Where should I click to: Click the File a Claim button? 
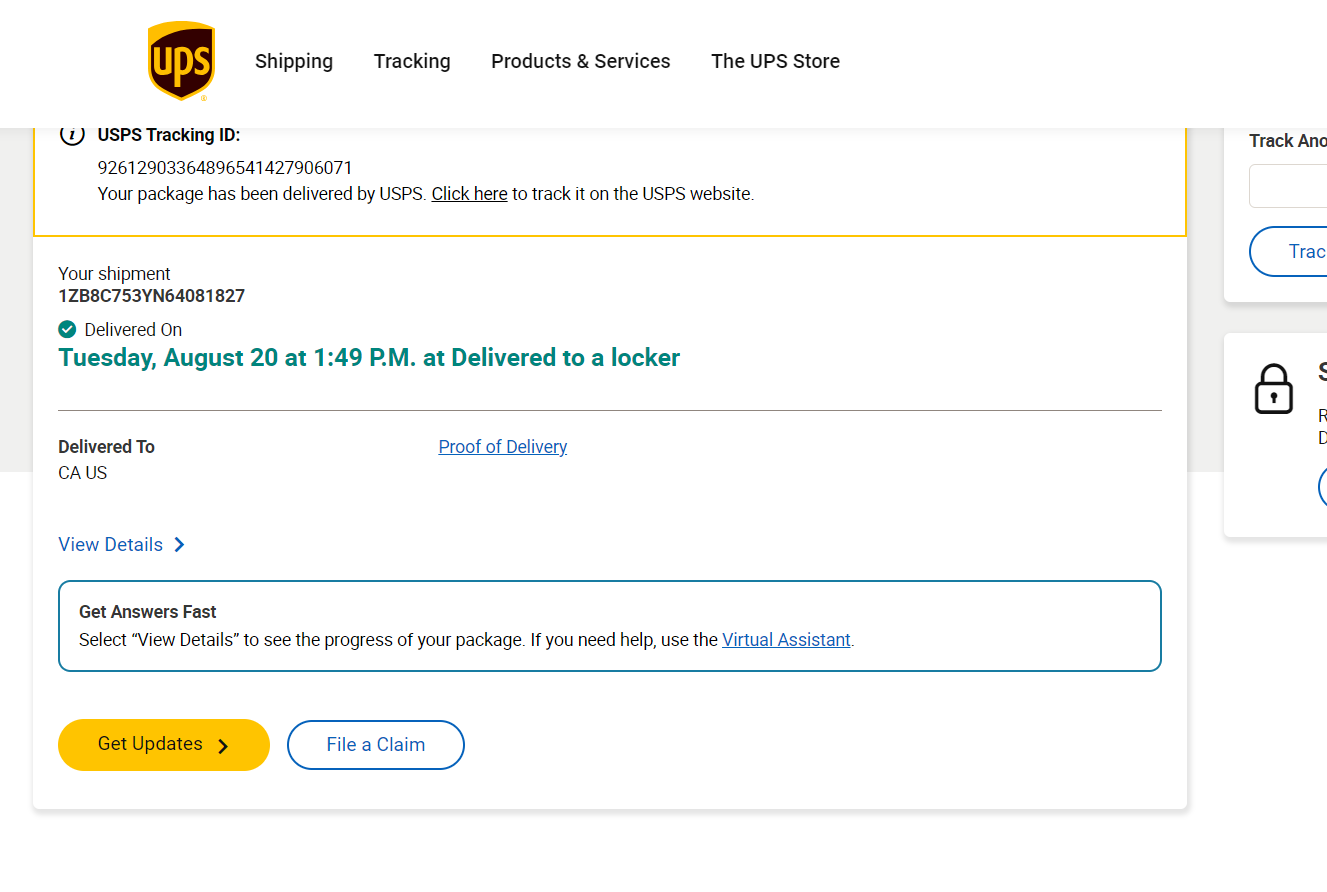click(376, 745)
